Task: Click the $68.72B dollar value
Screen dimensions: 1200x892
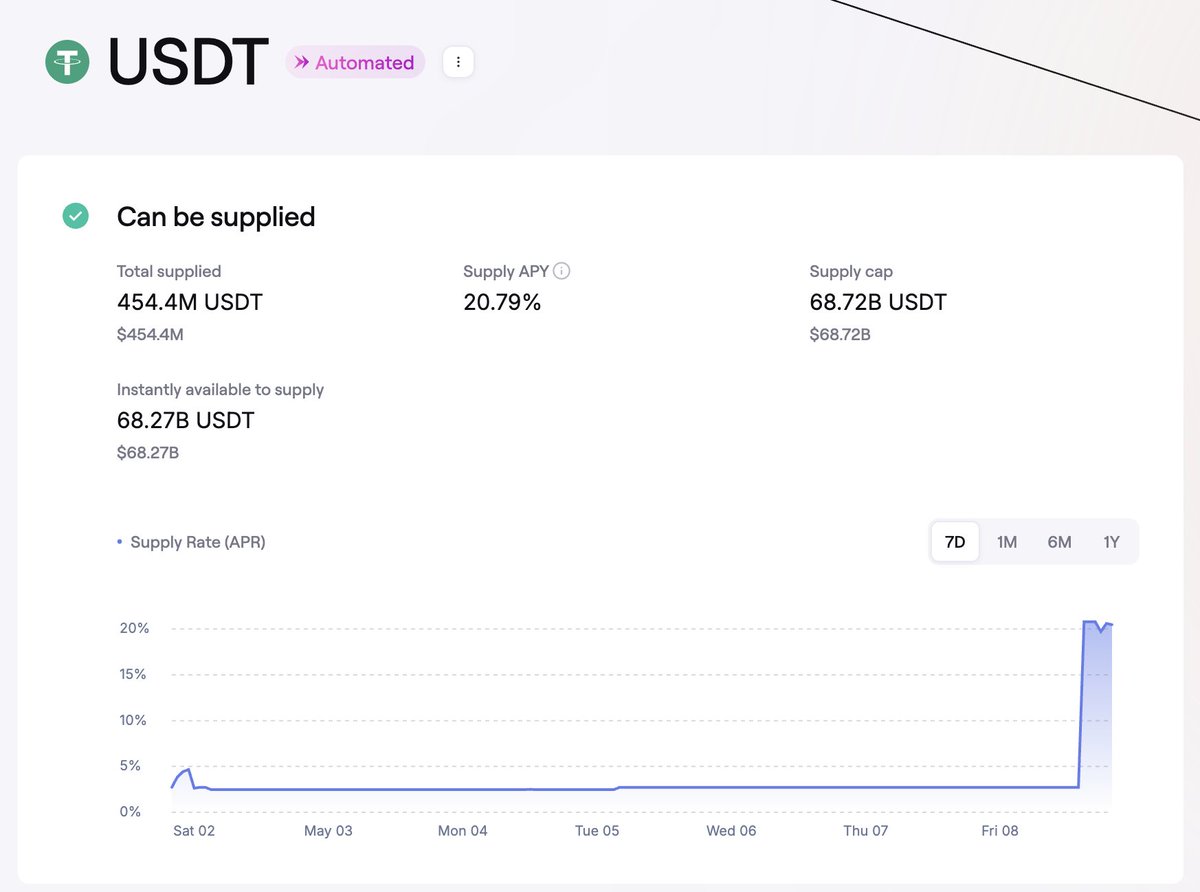Action: [x=840, y=334]
